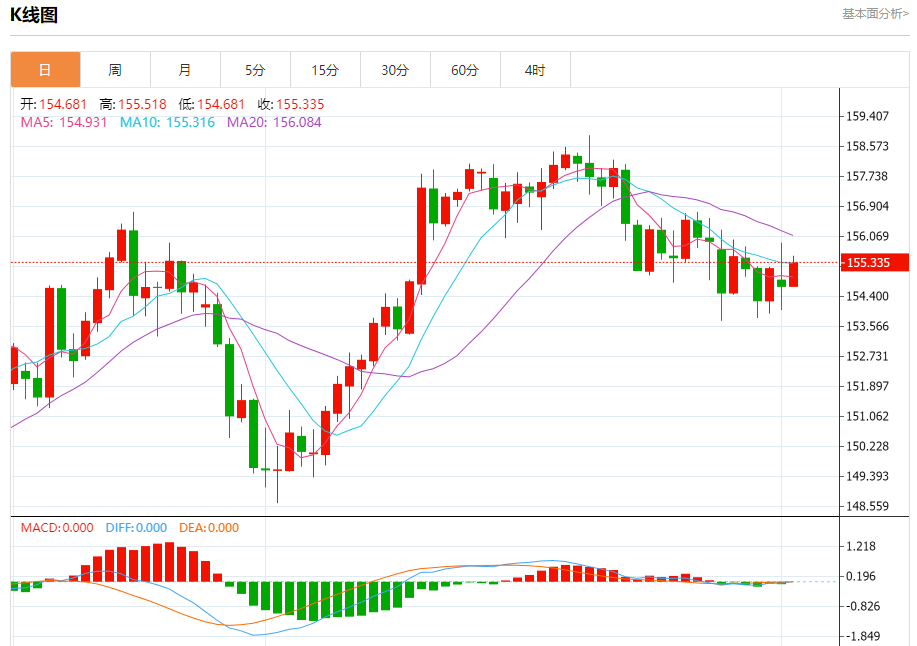Click the DEA value label

pos(209,528)
